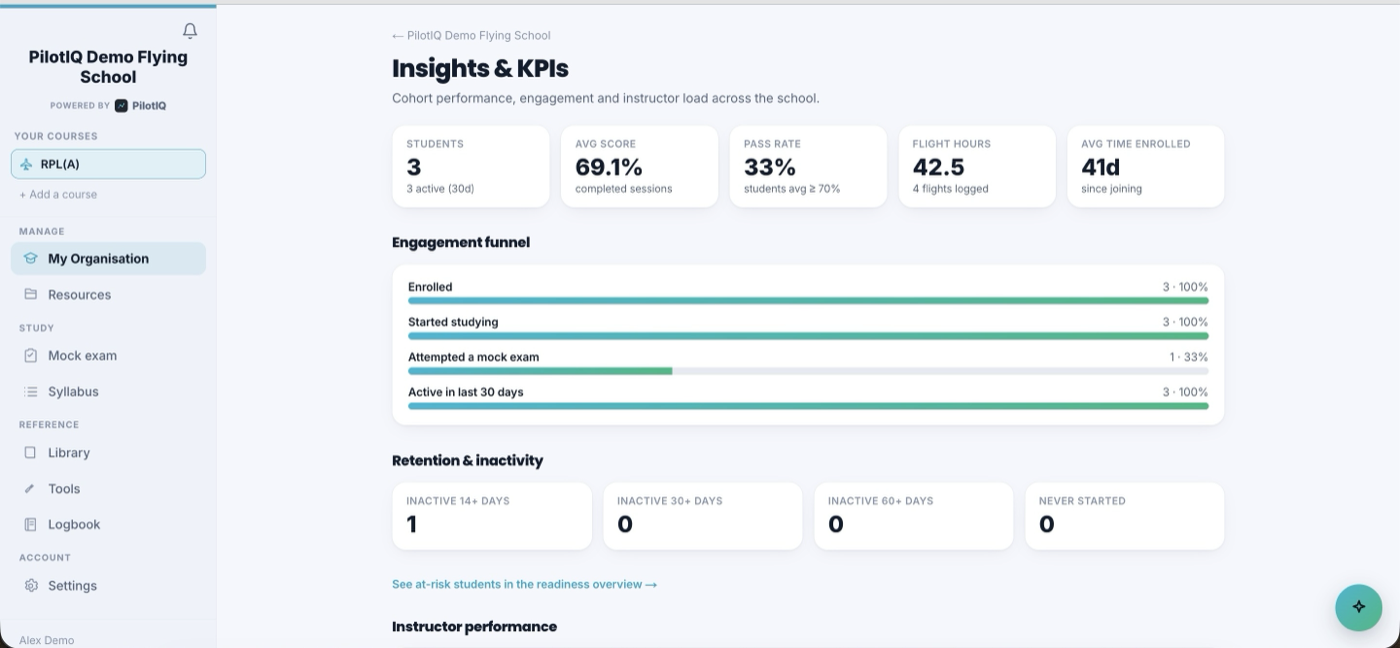The width and height of the screenshot is (1400, 648).
Task: Click the Avg Time Enrolled 41d card
Action: click(x=1145, y=166)
